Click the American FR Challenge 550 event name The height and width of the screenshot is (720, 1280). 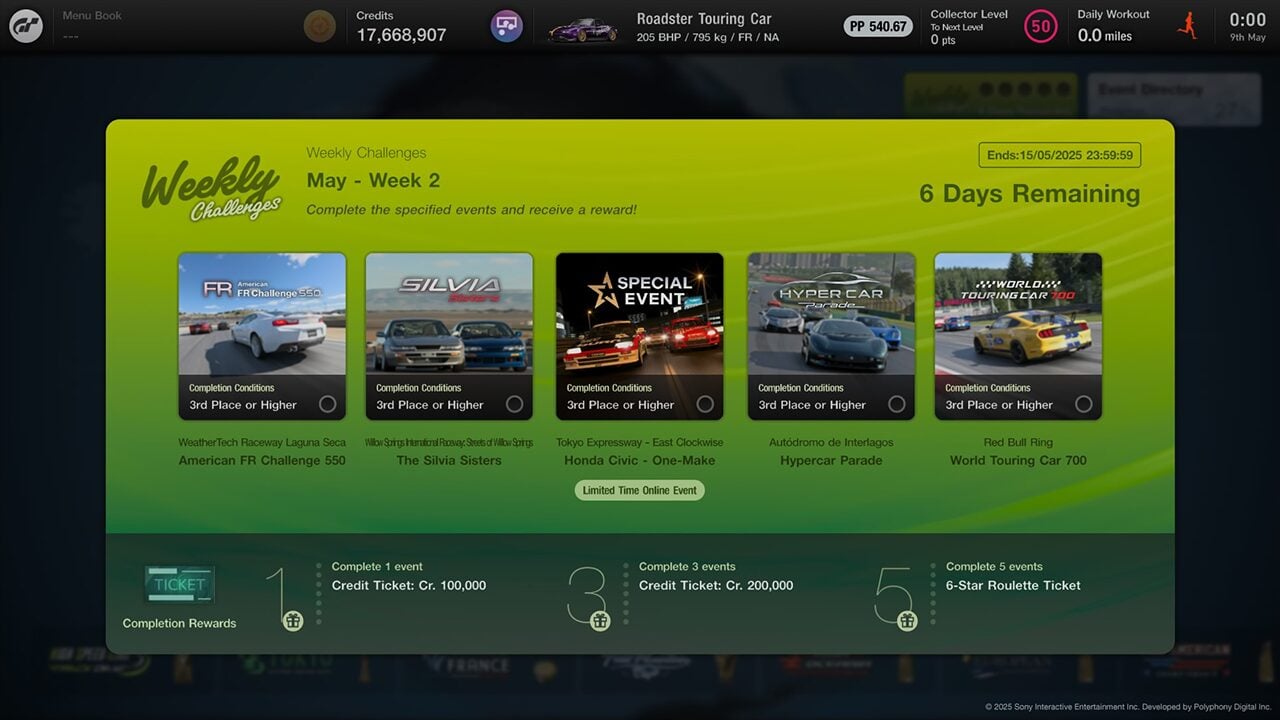coord(262,460)
